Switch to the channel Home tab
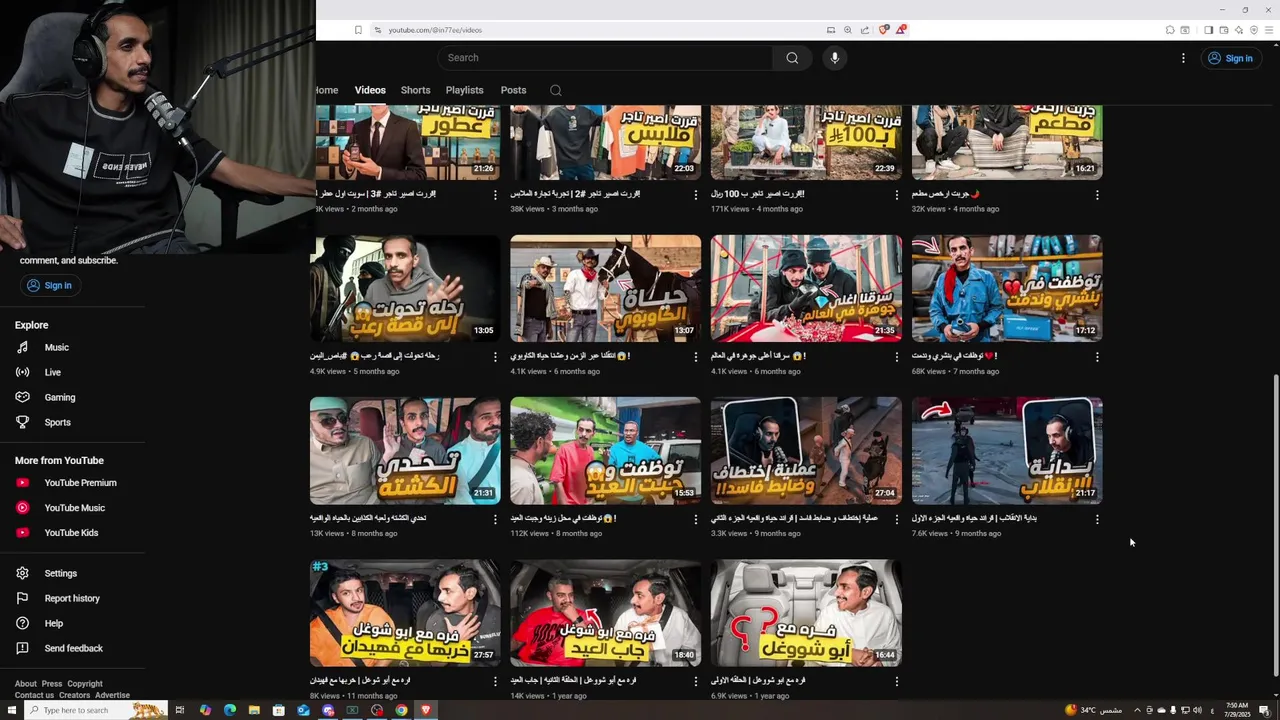The height and width of the screenshot is (720, 1280). 327,90
